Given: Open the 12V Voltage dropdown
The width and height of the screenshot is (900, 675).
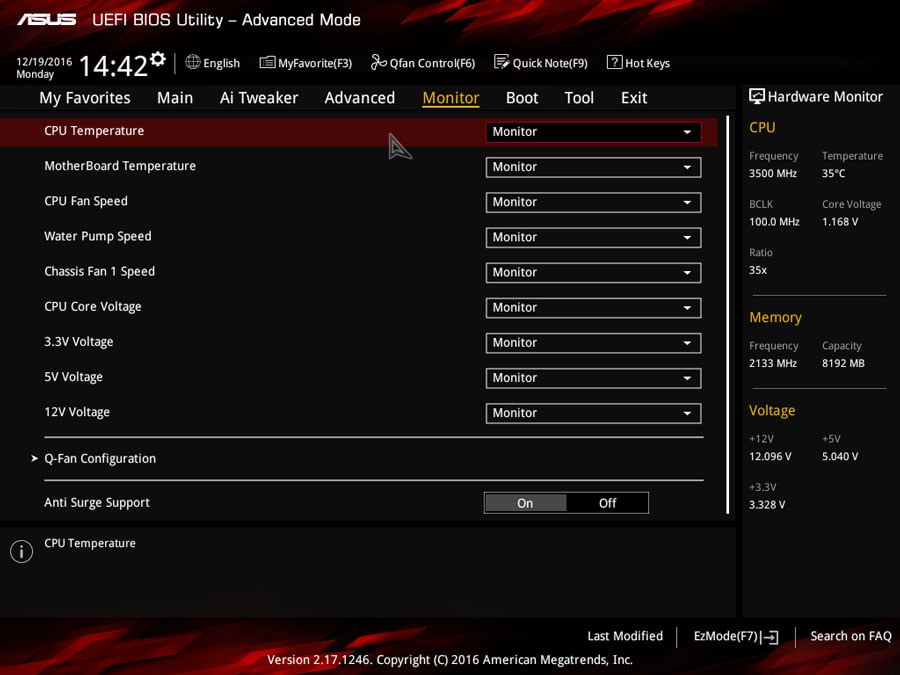Looking at the screenshot, I should click(593, 413).
